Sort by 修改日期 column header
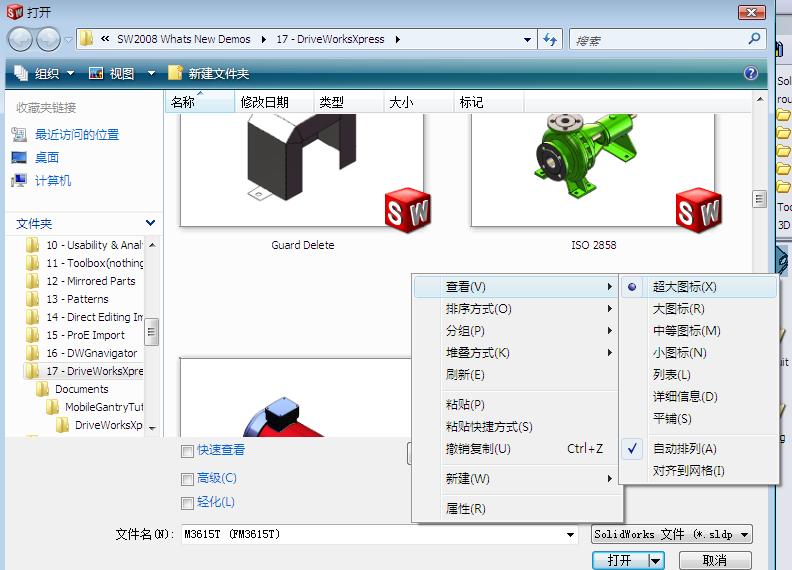The image size is (792, 570). [x=274, y=102]
